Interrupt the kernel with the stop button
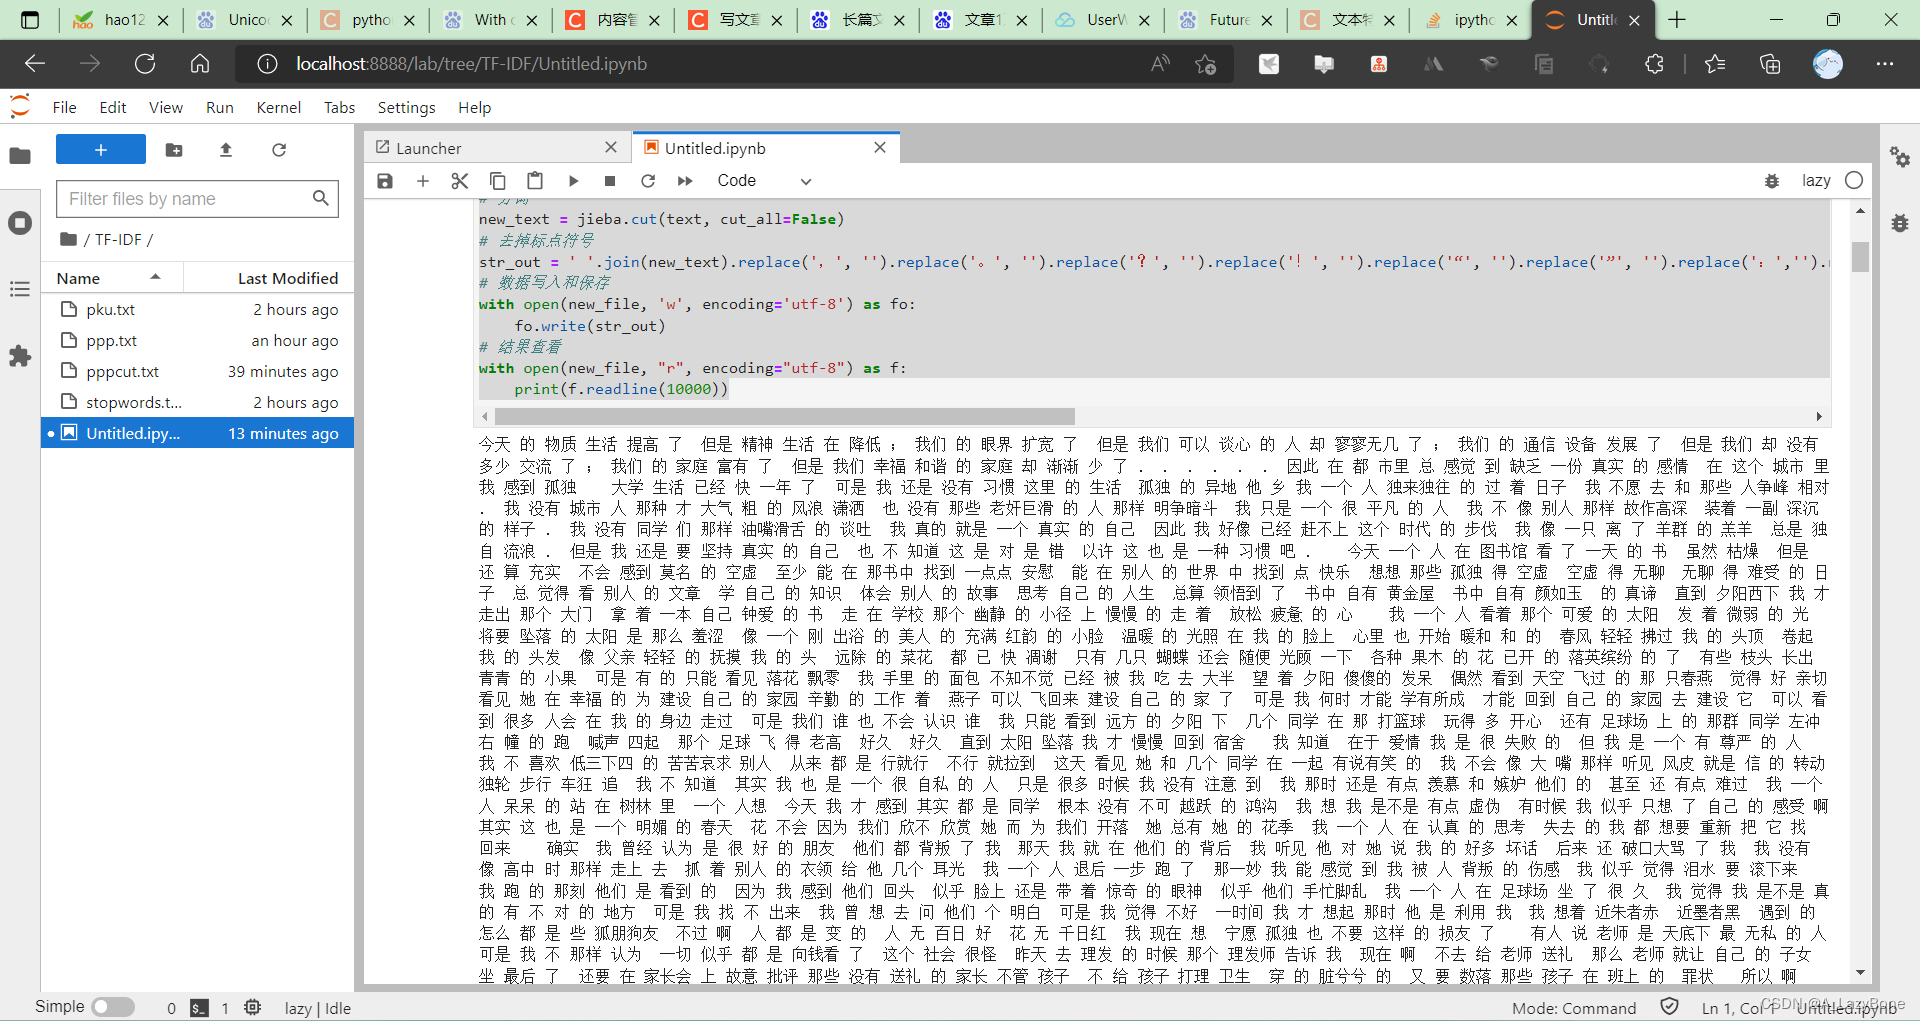The image size is (1920, 1021). click(x=610, y=181)
